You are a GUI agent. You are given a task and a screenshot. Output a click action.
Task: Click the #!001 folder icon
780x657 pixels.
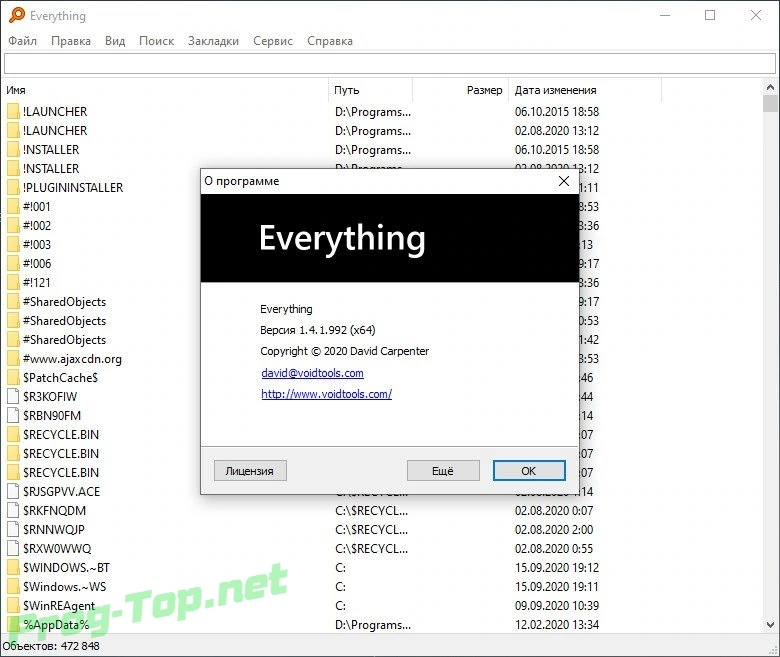pos(13,206)
